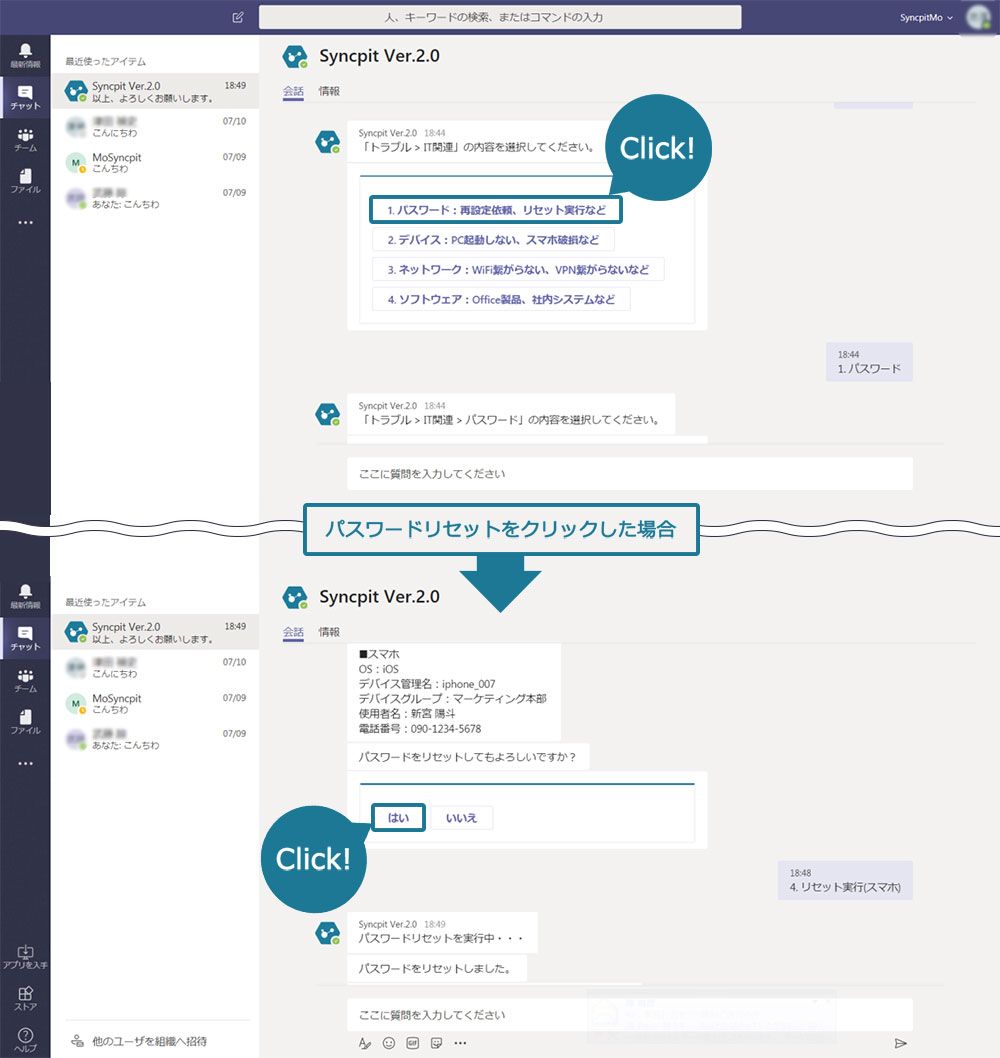The height and width of the screenshot is (1058, 1000).
Task: Choose option 1. パスワード：再設定依頼
Action: [495, 210]
